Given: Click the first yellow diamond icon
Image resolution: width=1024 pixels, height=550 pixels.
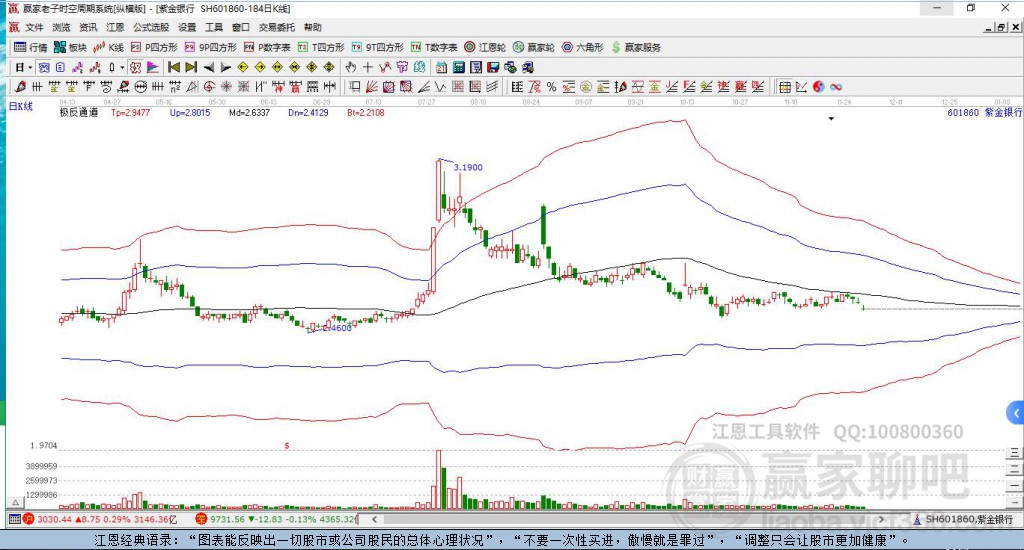Looking at the screenshot, I should [243, 67].
